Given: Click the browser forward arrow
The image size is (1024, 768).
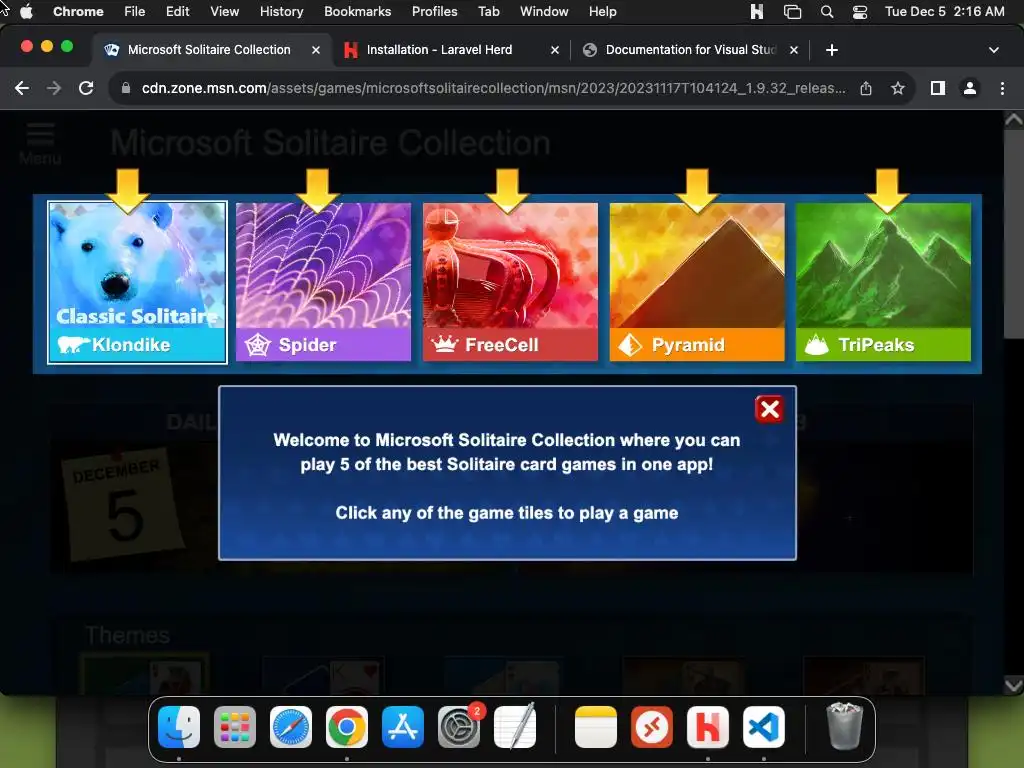Looking at the screenshot, I should click(x=54, y=88).
